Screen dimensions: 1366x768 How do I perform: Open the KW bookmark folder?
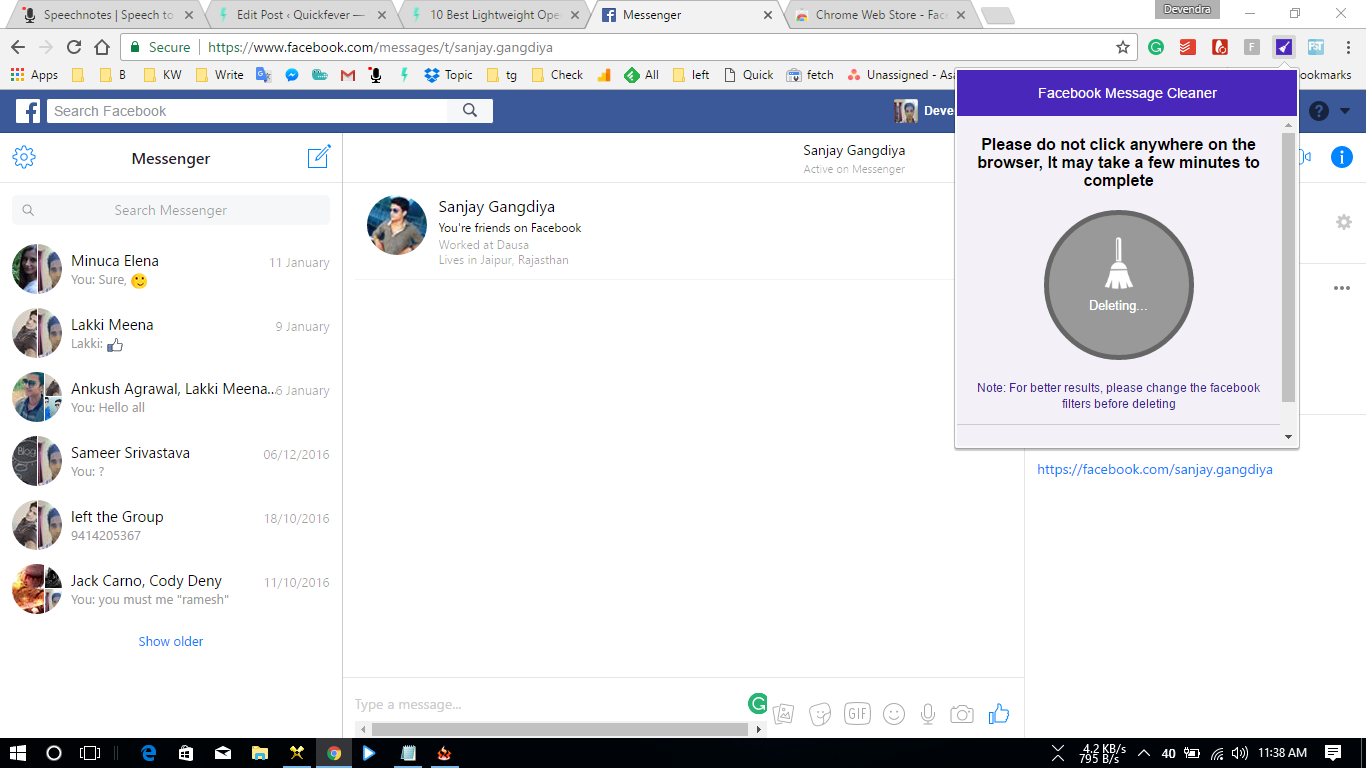(x=162, y=74)
